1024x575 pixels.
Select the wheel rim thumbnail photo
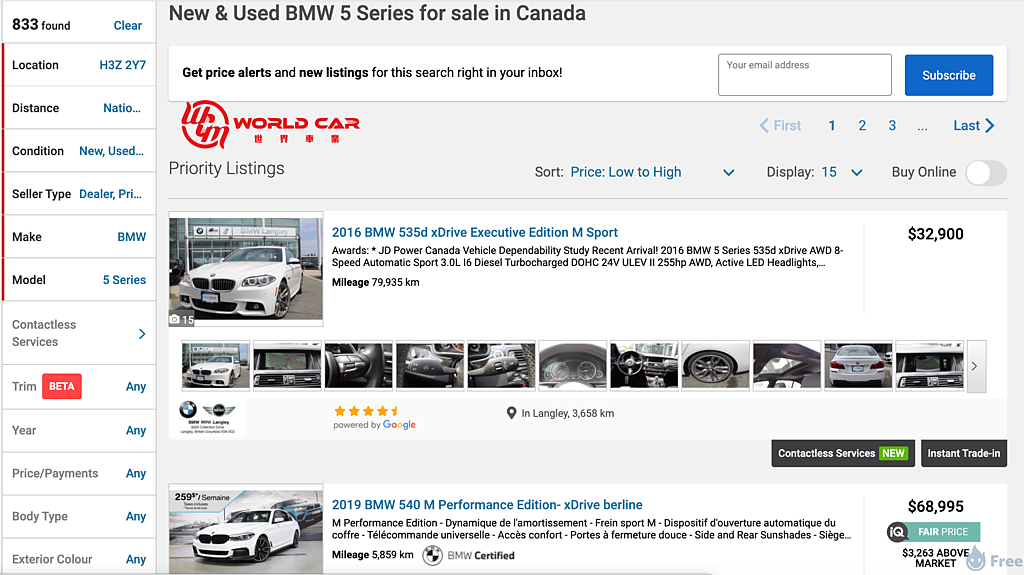pyautogui.click(x=715, y=365)
